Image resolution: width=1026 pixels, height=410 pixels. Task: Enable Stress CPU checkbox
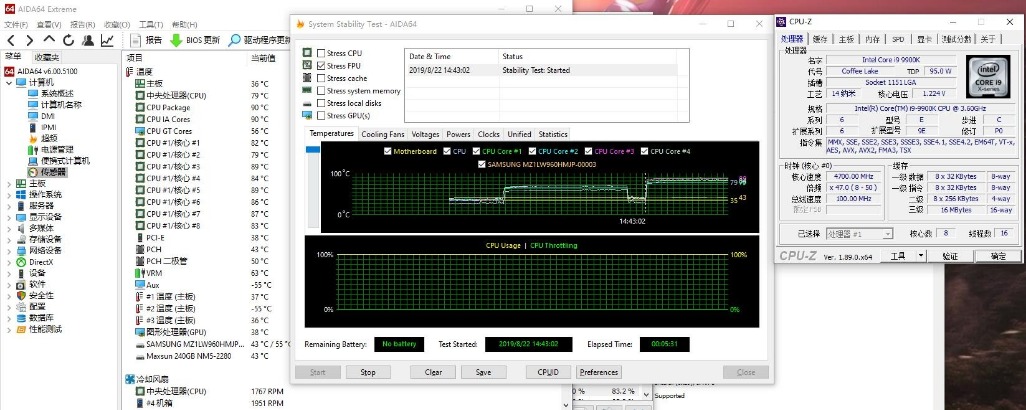coord(321,53)
